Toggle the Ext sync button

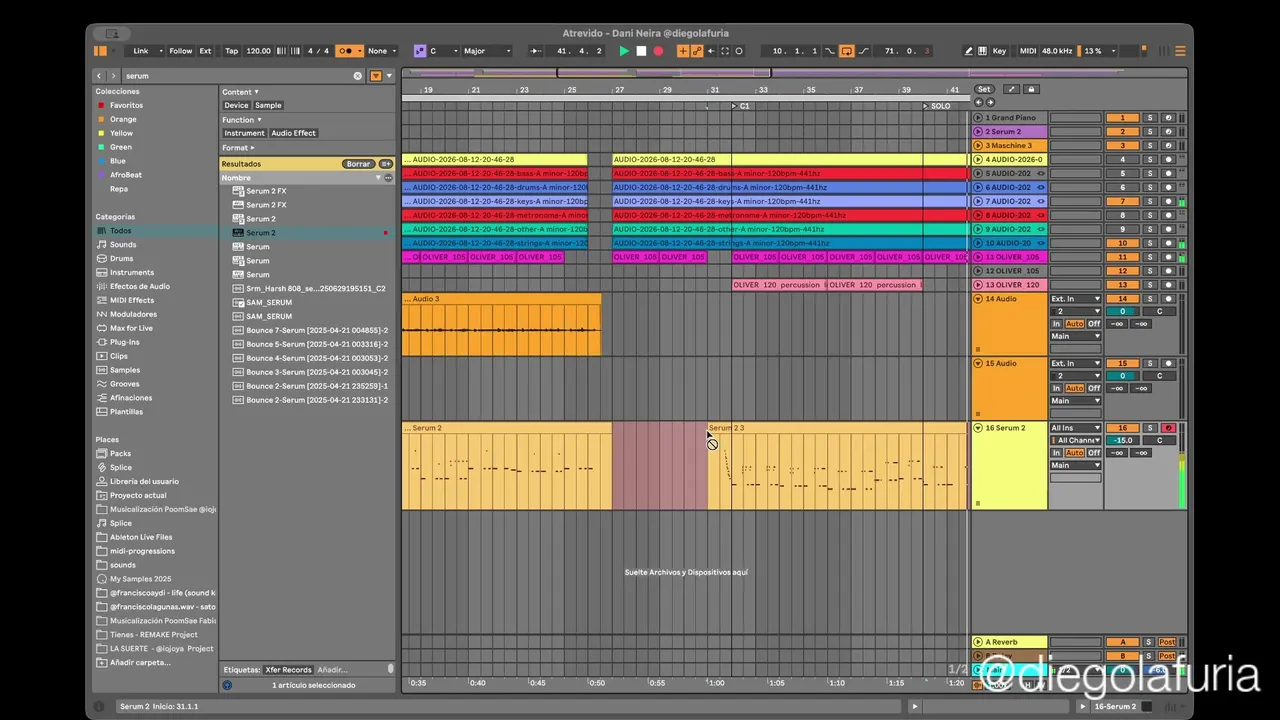point(205,51)
